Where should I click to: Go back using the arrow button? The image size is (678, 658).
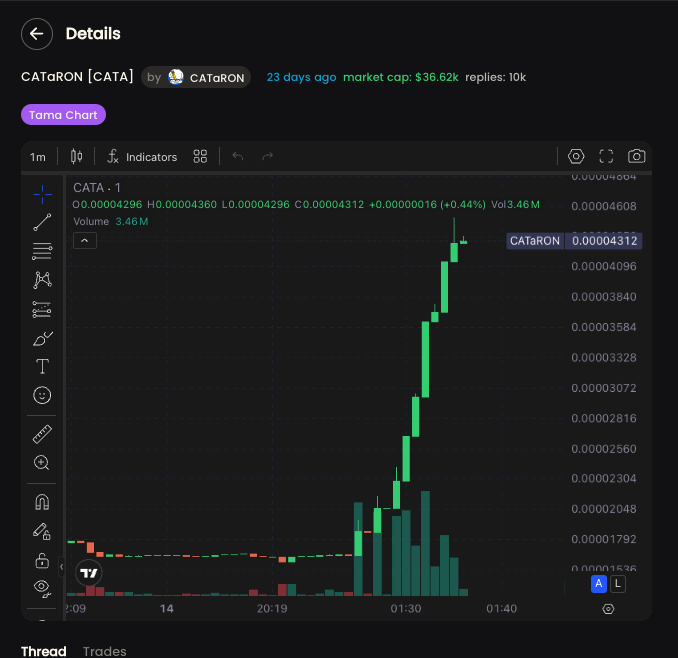(37, 34)
